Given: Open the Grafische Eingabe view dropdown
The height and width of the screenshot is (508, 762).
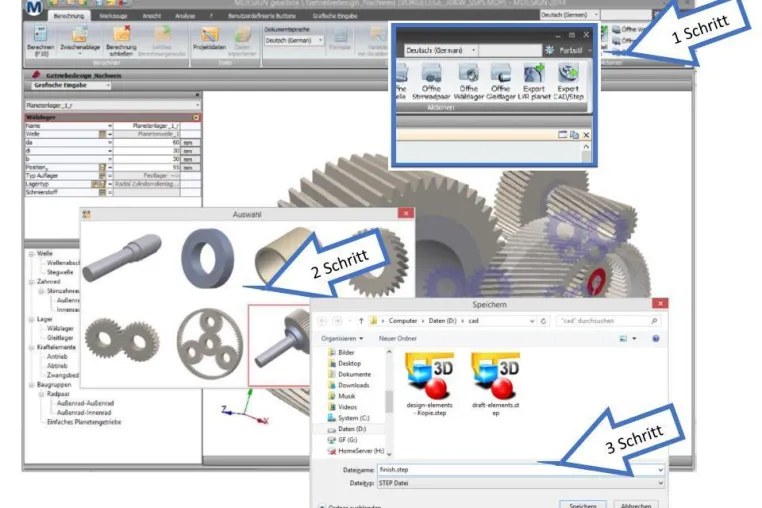Looking at the screenshot, I should click(71, 86).
